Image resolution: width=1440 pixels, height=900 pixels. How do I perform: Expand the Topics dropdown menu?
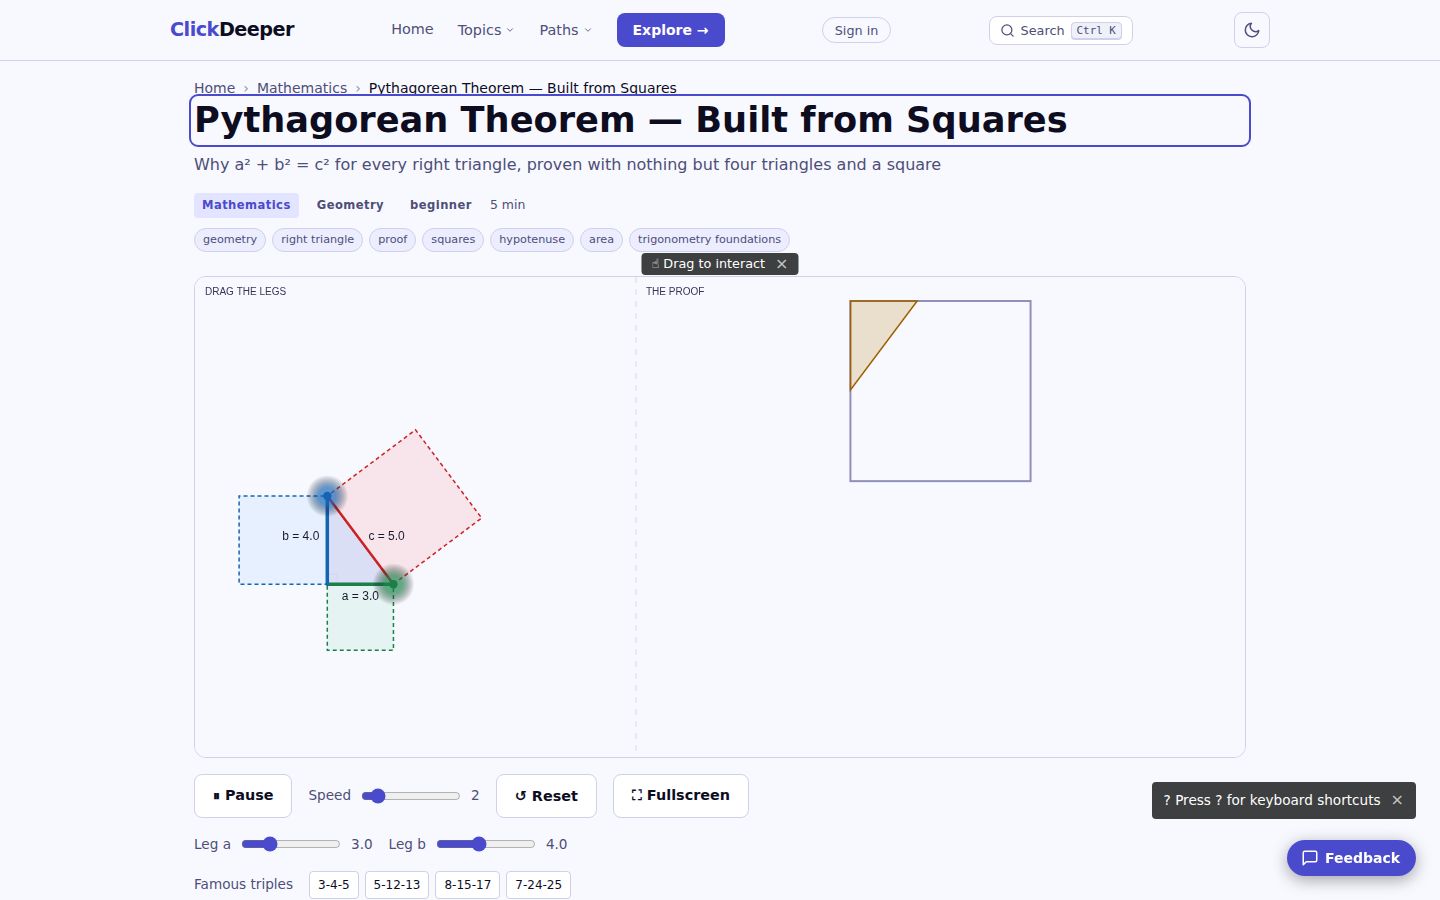click(x=485, y=30)
